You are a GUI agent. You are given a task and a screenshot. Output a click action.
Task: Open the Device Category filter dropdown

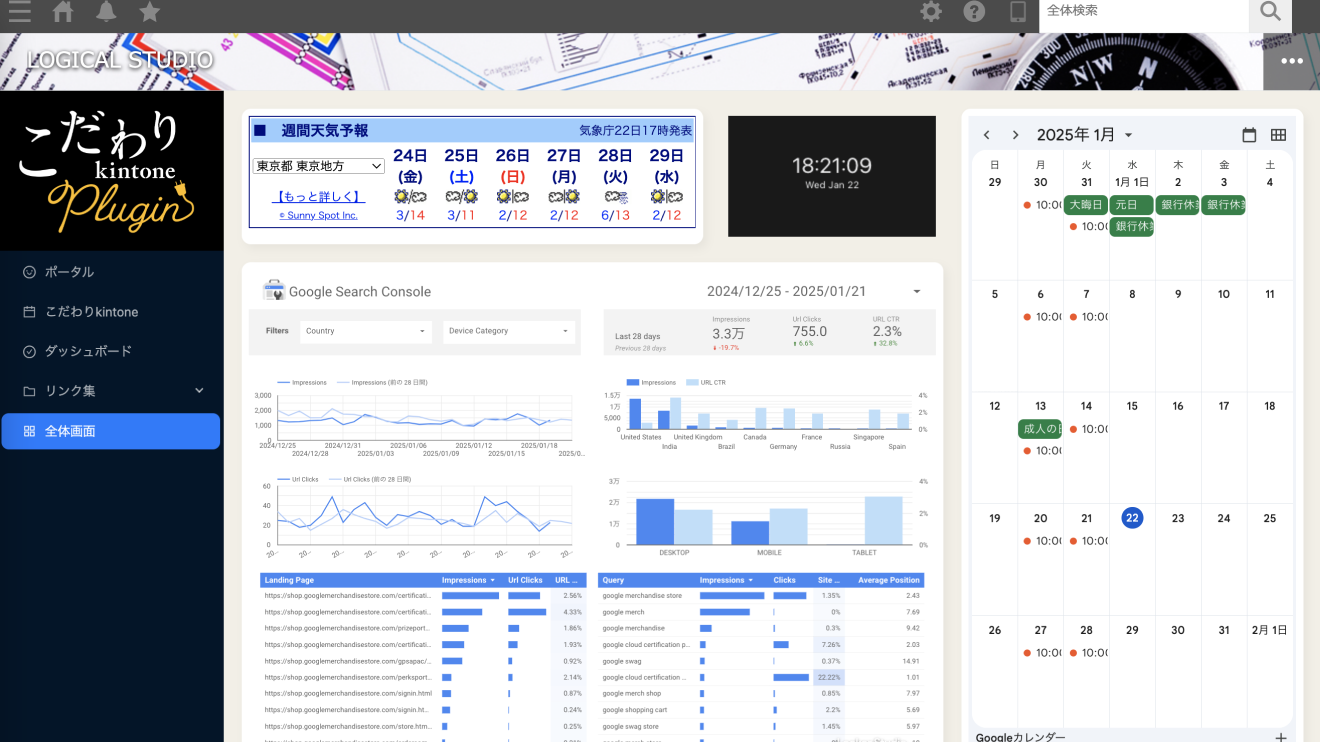pyautogui.click(x=510, y=331)
